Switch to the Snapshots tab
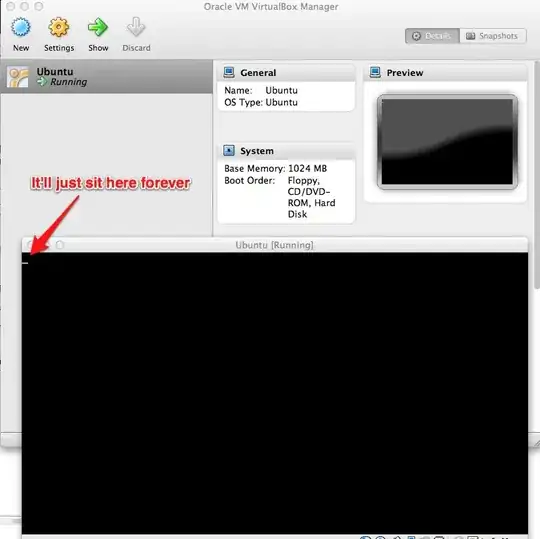Viewport: 540px width, 539px height. pyautogui.click(x=492, y=36)
